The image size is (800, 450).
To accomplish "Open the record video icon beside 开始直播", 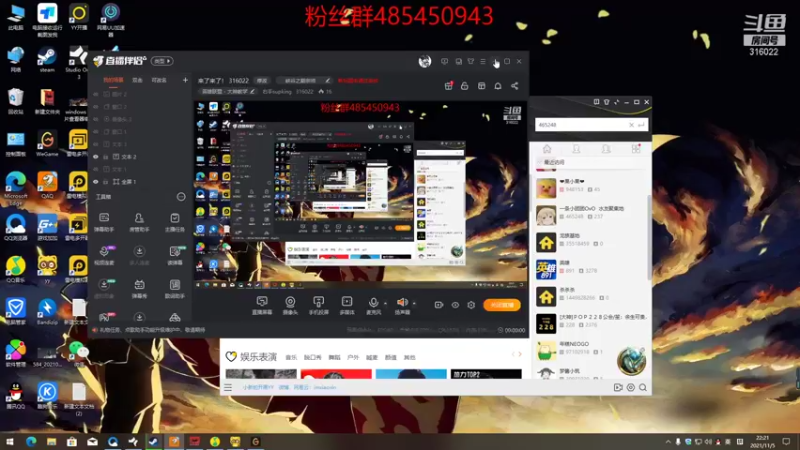I will pos(439,305).
